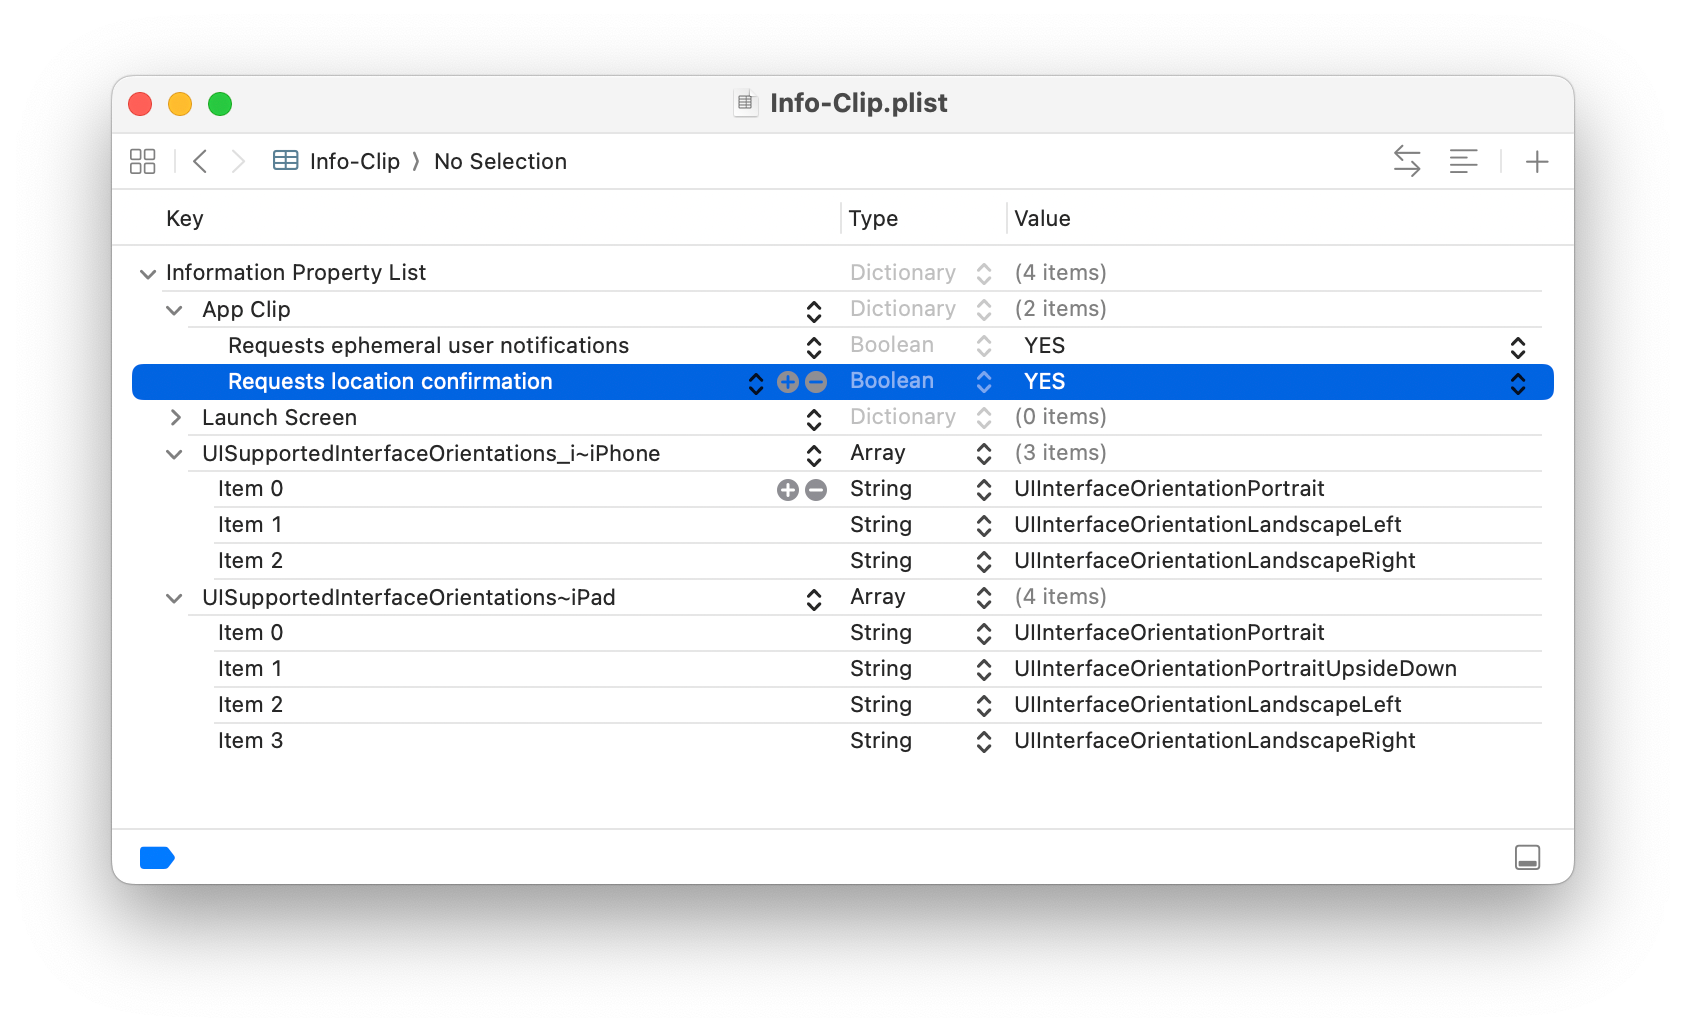Remove the iPhone Item 0 row

pyautogui.click(x=816, y=490)
